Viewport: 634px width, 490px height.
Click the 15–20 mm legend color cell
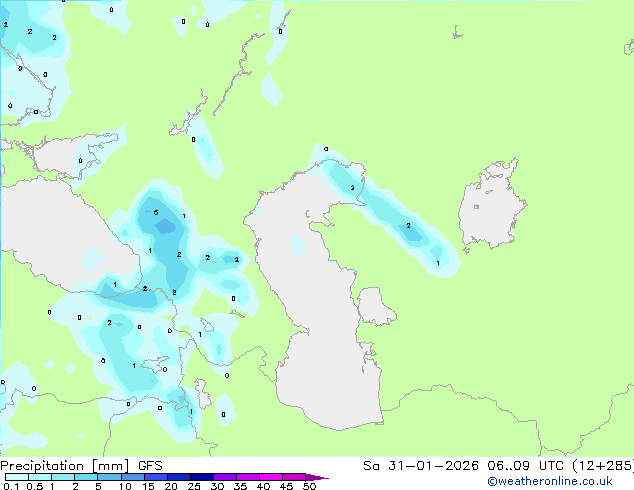click(156, 477)
